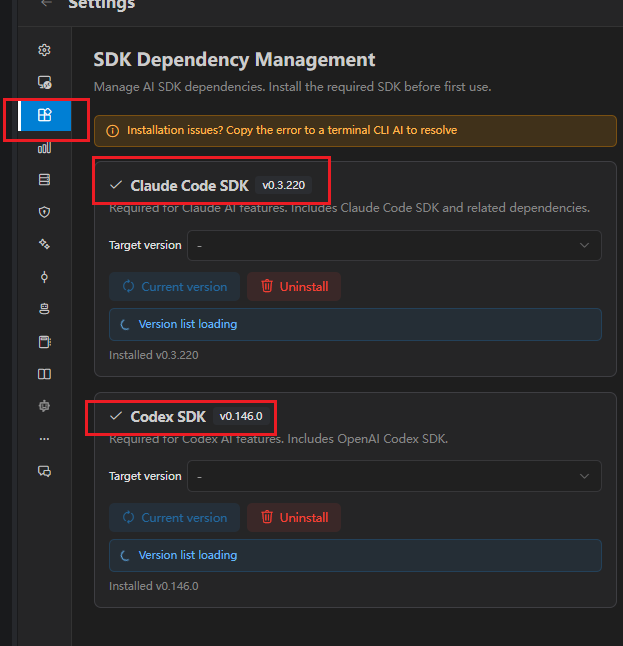Open the shield permissions sidebar section

pos(44,212)
